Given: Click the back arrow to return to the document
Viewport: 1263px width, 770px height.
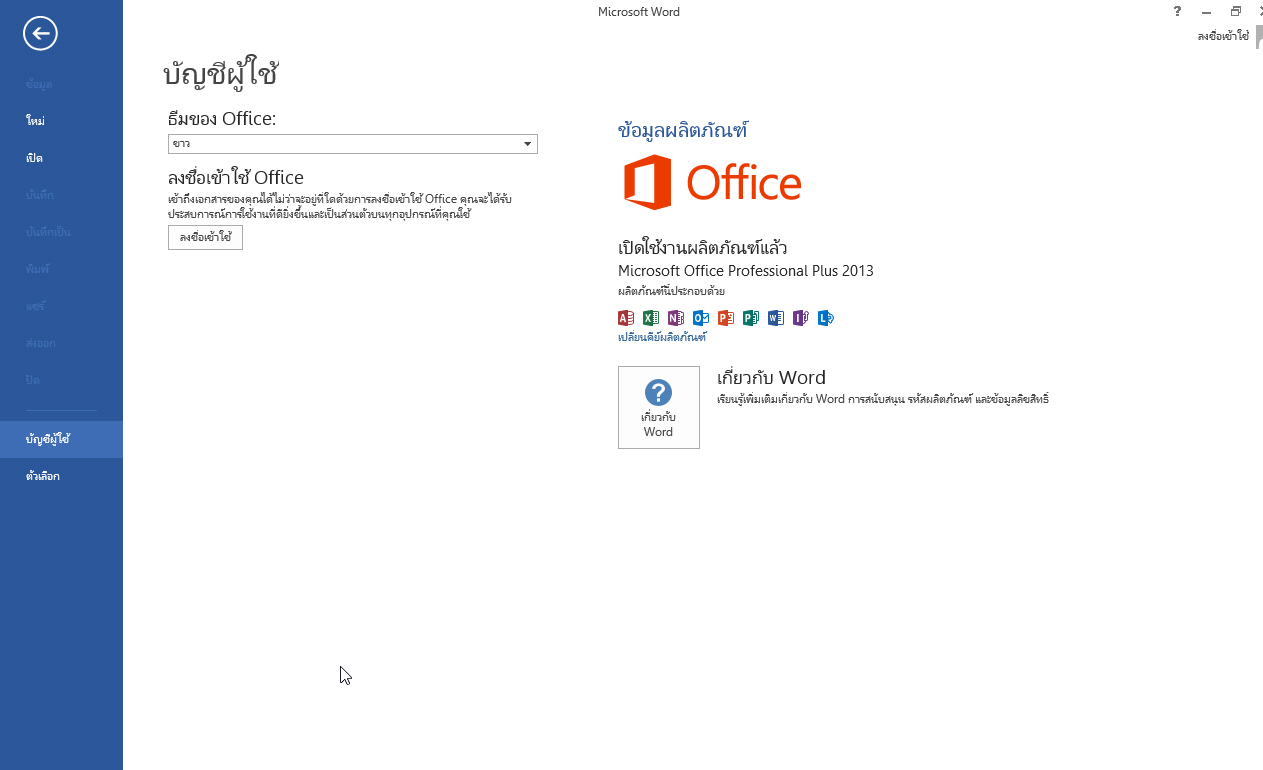Looking at the screenshot, I should point(41,34).
